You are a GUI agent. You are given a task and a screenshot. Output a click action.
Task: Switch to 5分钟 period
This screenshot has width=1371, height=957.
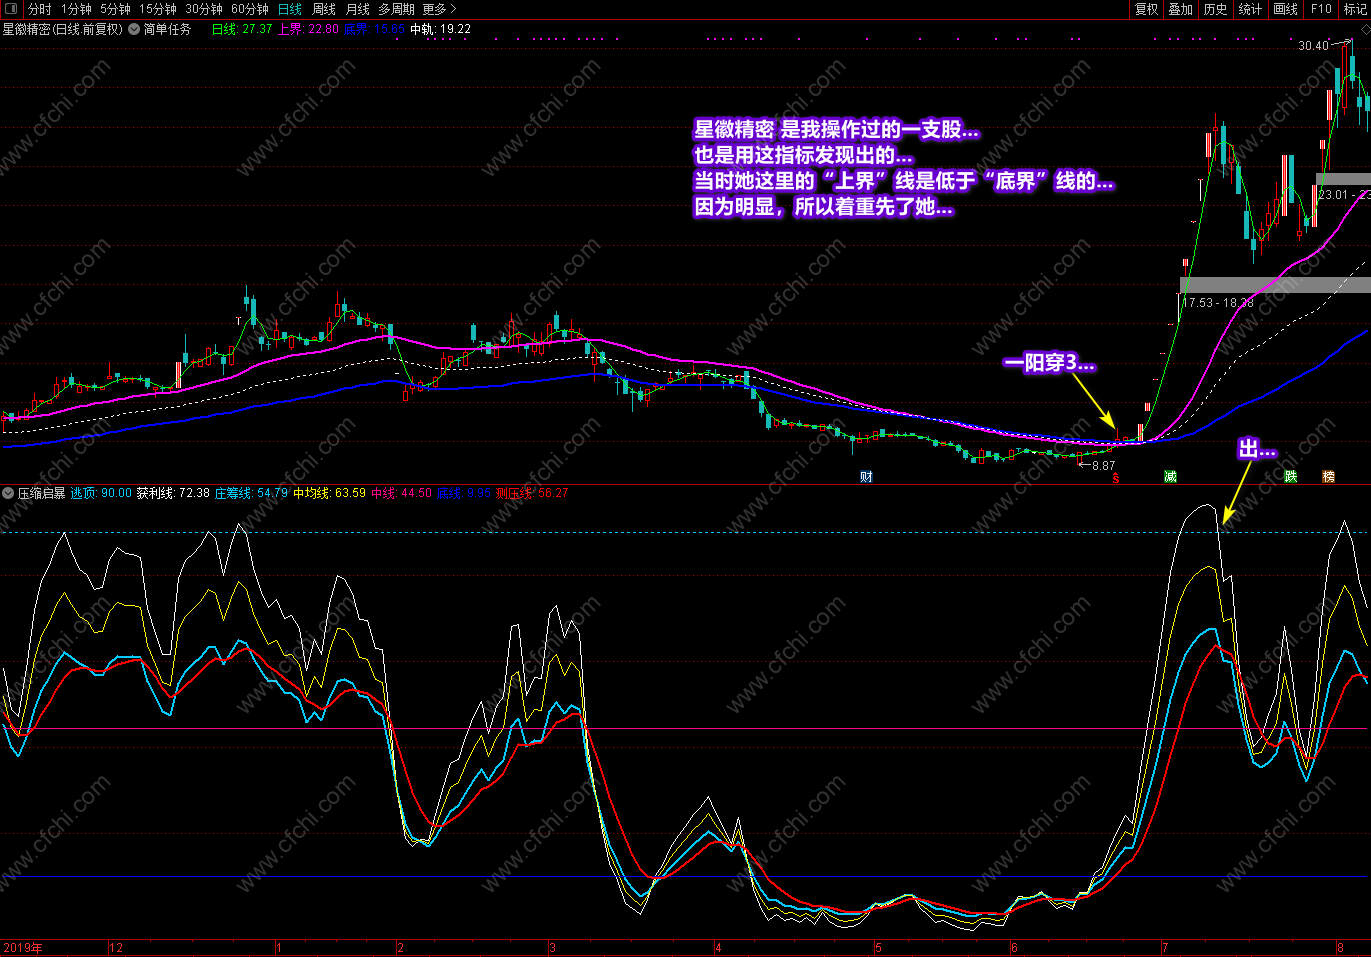(115, 9)
